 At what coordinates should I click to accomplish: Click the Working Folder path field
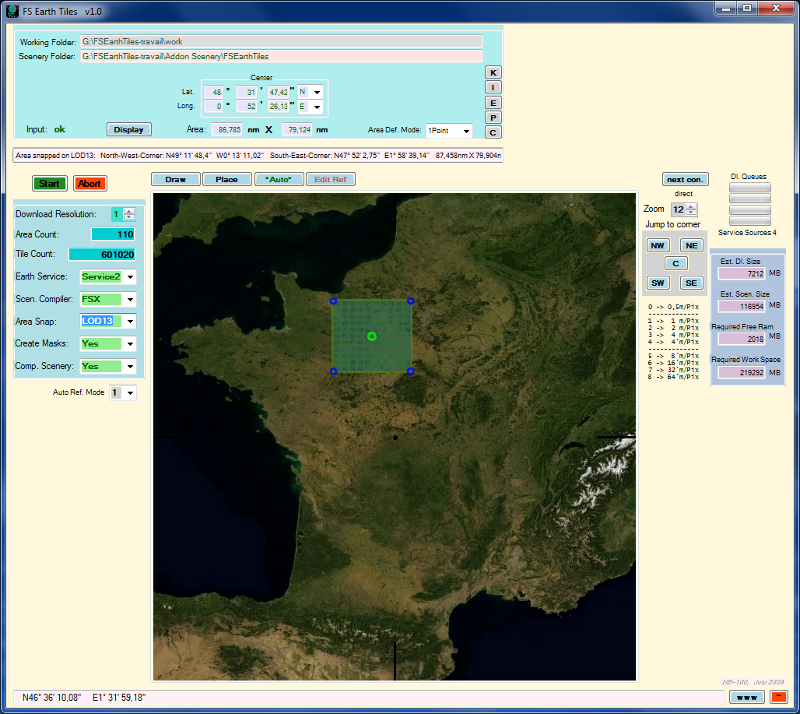282,41
